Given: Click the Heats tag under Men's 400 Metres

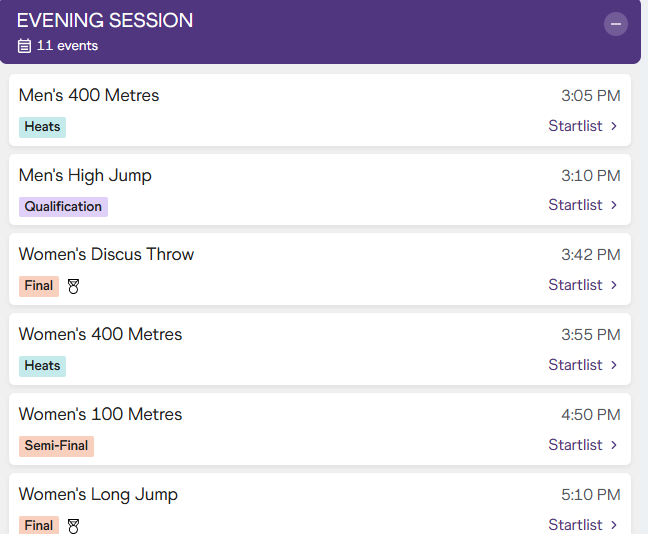Looking at the screenshot, I should [x=42, y=127].
